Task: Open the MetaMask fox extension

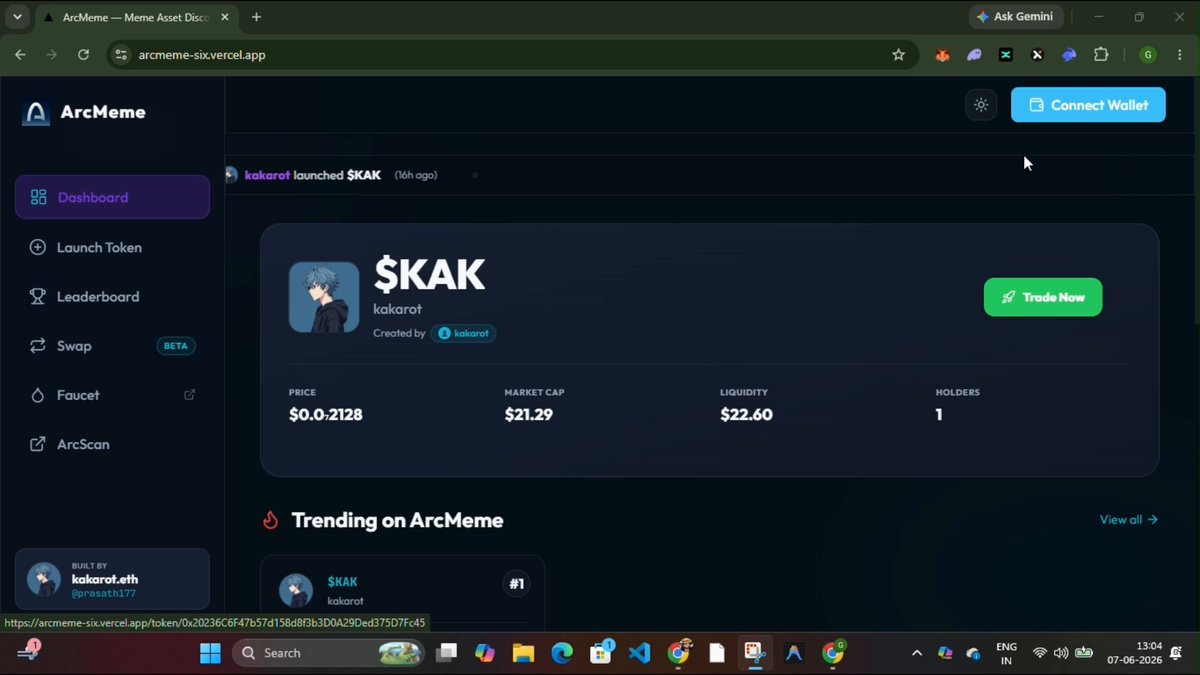Action: pos(942,55)
